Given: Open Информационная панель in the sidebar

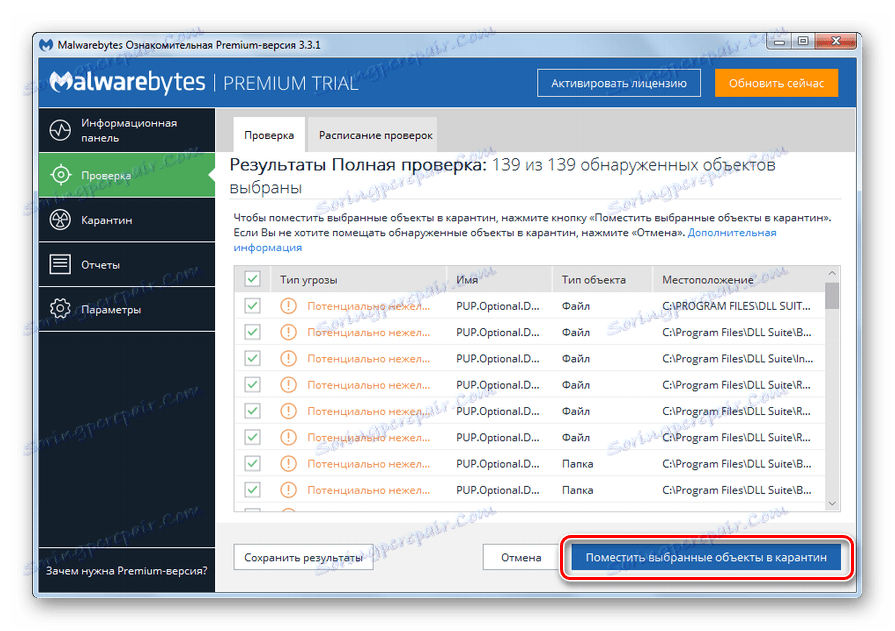Looking at the screenshot, I should pyautogui.click(x=127, y=130).
